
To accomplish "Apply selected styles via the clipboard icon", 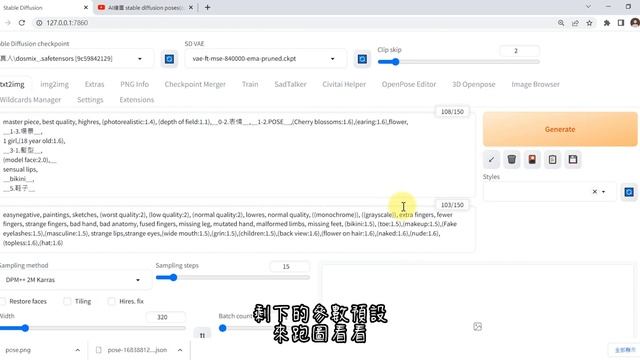I will click(552, 160).
